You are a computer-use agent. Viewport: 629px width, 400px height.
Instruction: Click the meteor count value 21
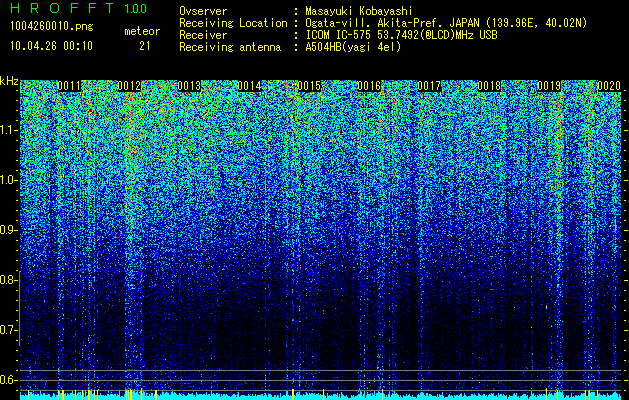pyautogui.click(x=145, y=46)
